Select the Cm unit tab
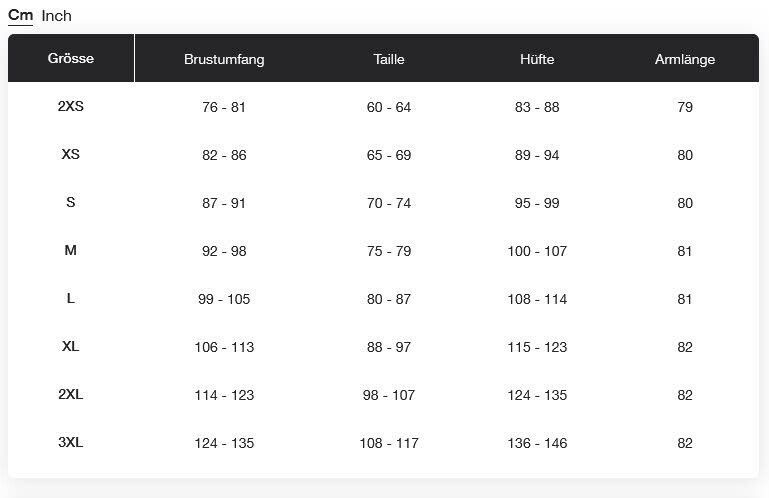769x498 pixels. tap(21, 15)
